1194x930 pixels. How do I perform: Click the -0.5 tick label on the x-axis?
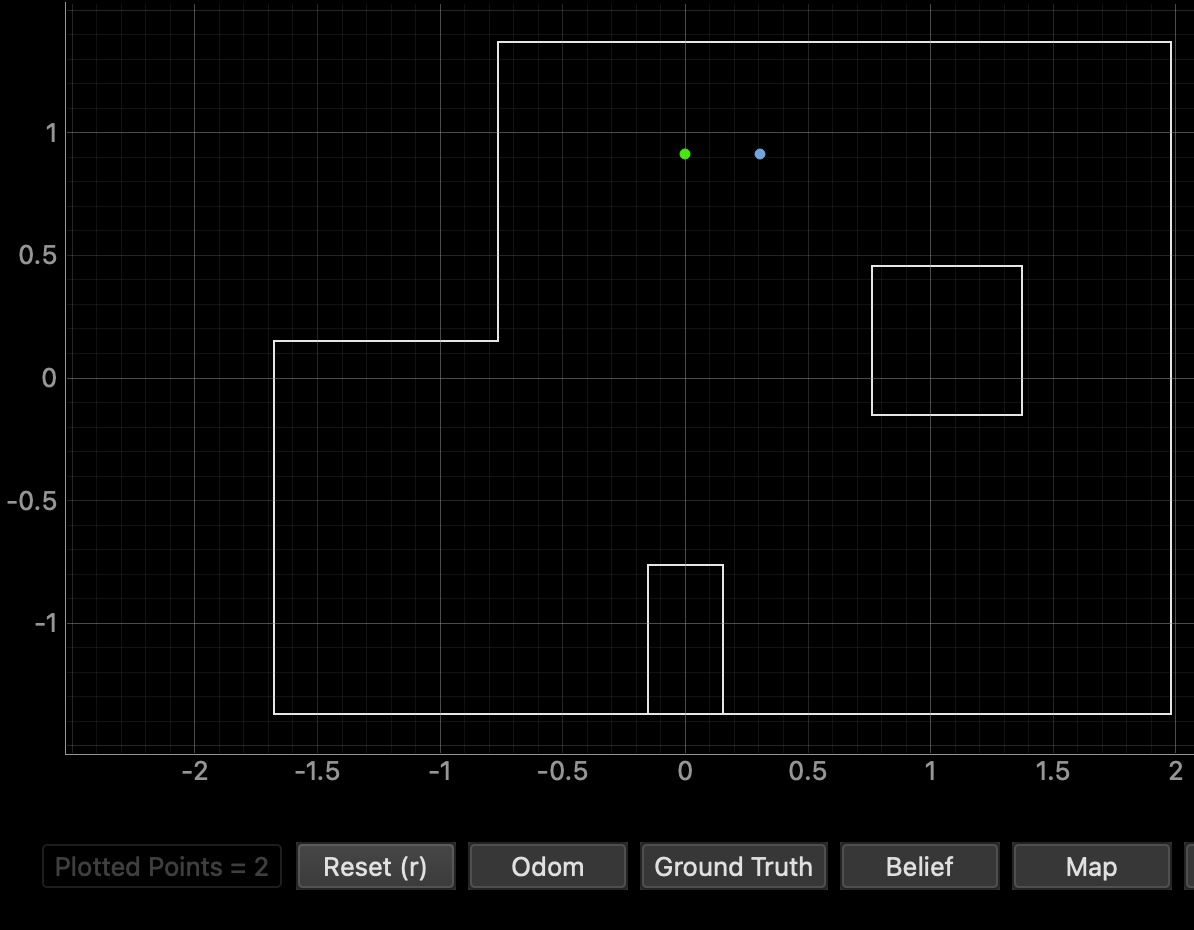pyautogui.click(x=562, y=772)
